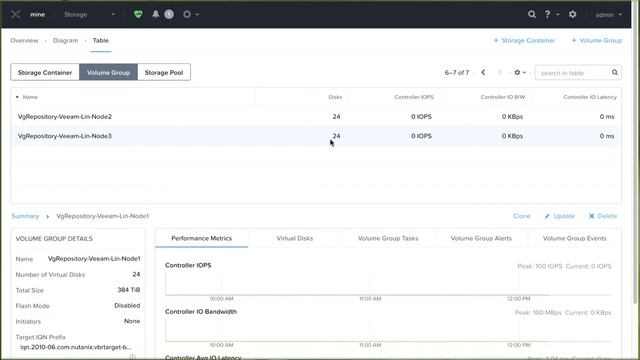Open the help question mark menu
The height and width of the screenshot is (360, 640).
pyautogui.click(x=551, y=14)
